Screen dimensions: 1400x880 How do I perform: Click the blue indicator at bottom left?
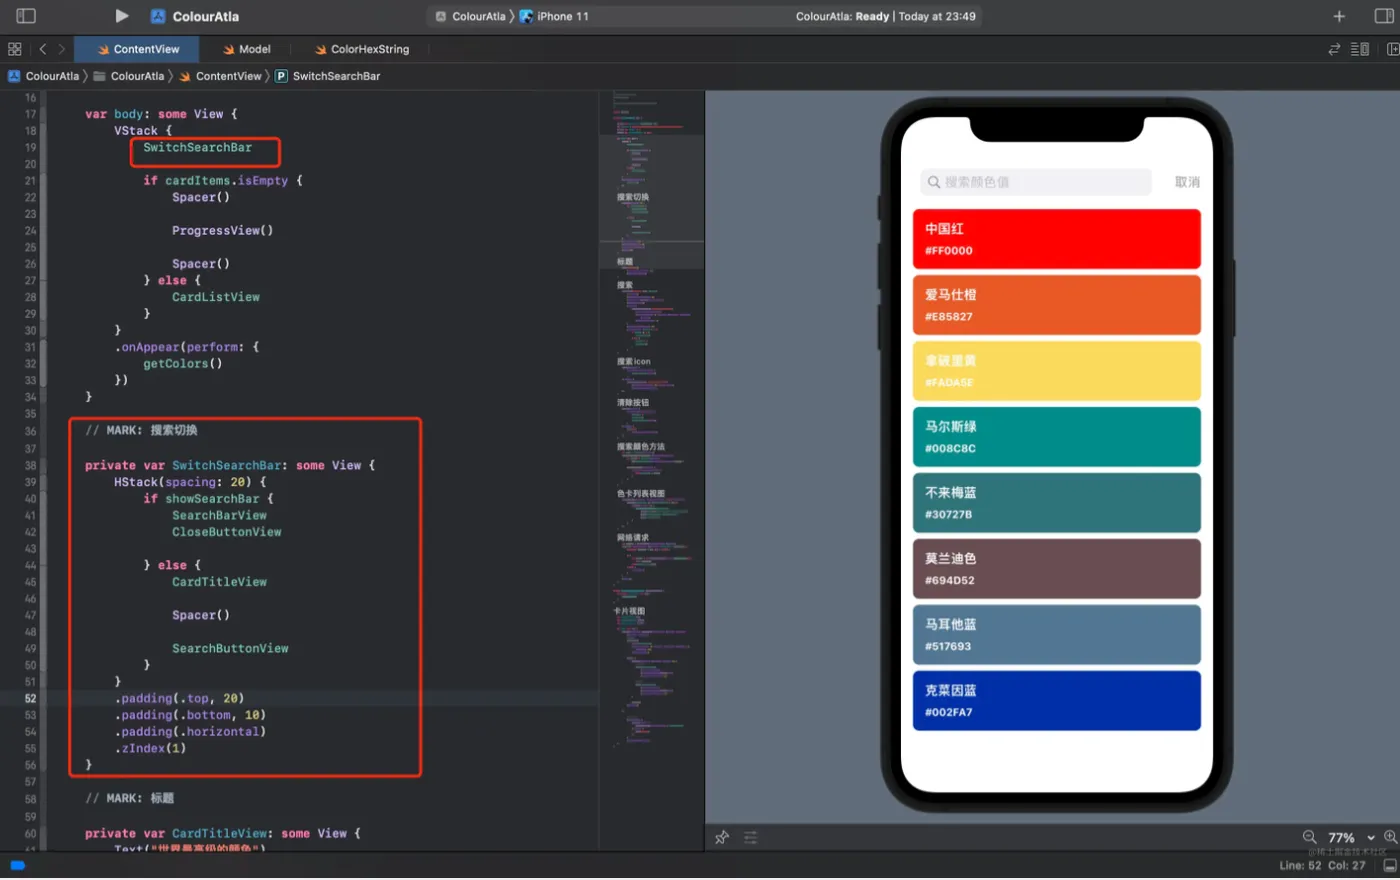(x=17, y=866)
